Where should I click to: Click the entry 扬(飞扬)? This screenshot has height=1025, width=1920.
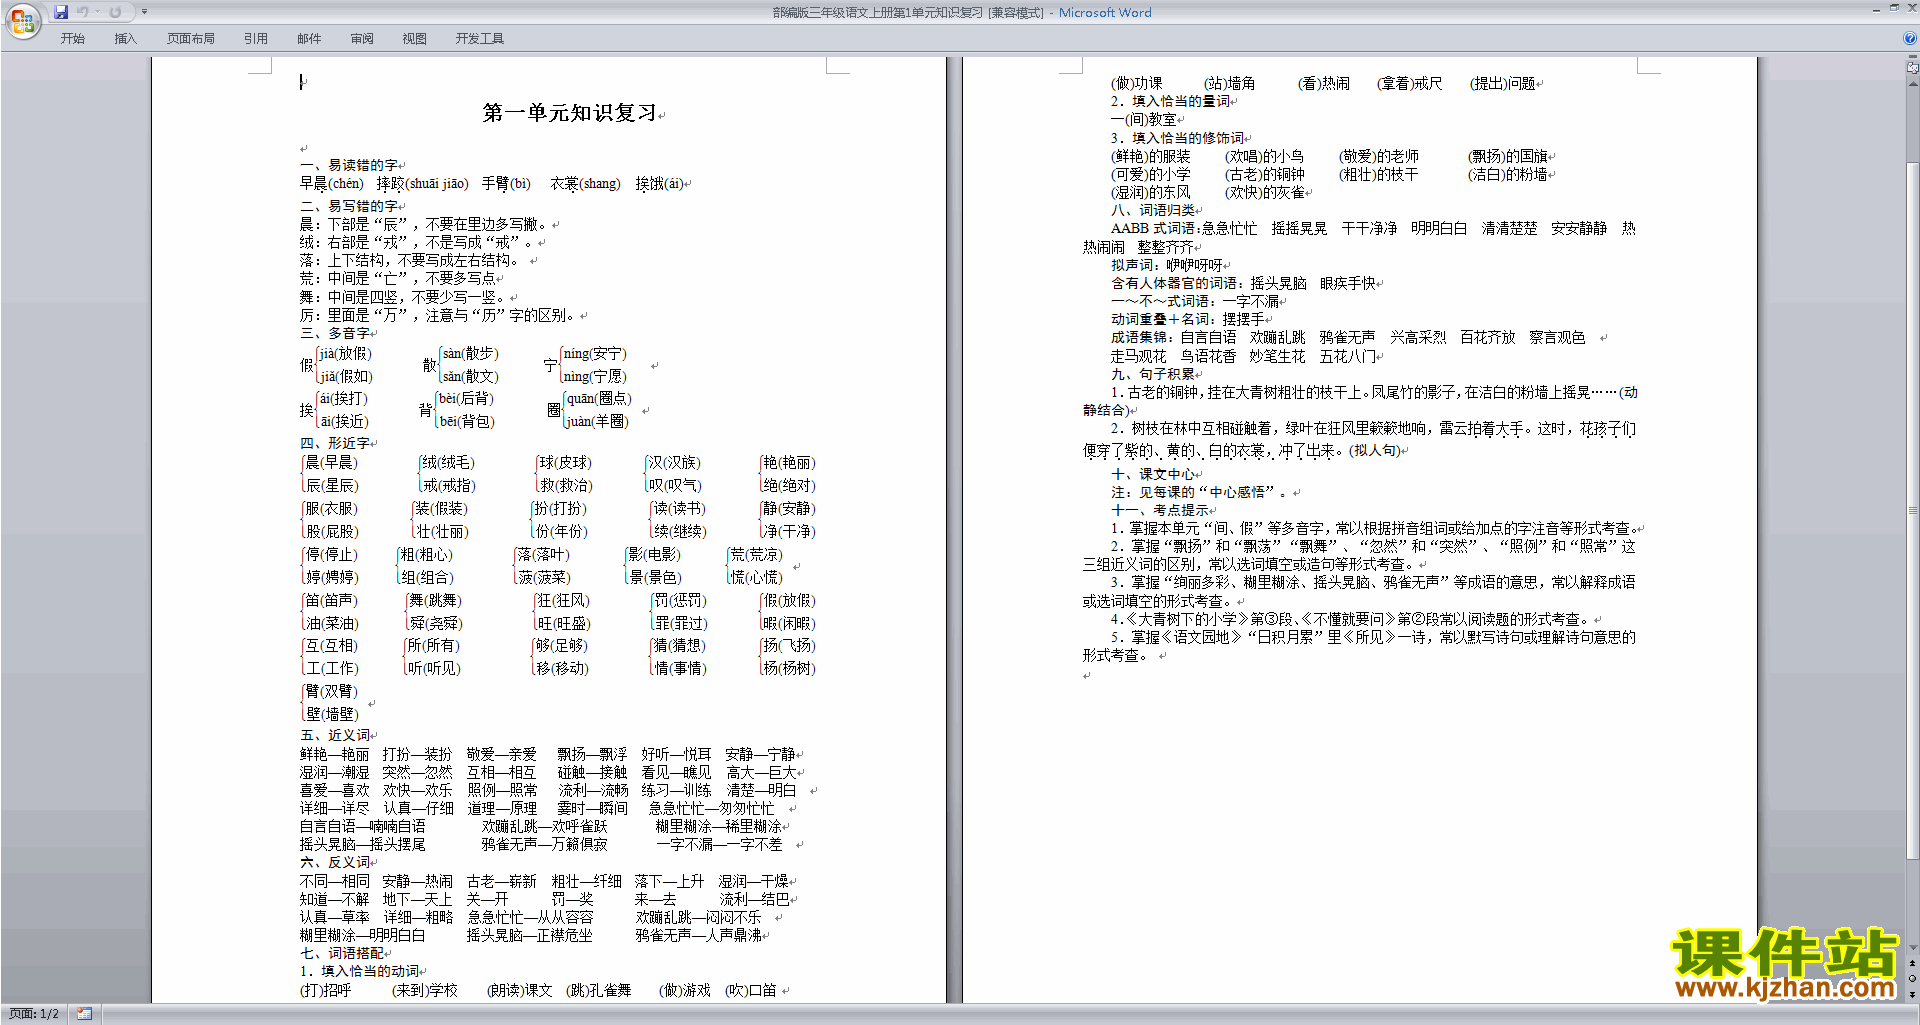789,646
